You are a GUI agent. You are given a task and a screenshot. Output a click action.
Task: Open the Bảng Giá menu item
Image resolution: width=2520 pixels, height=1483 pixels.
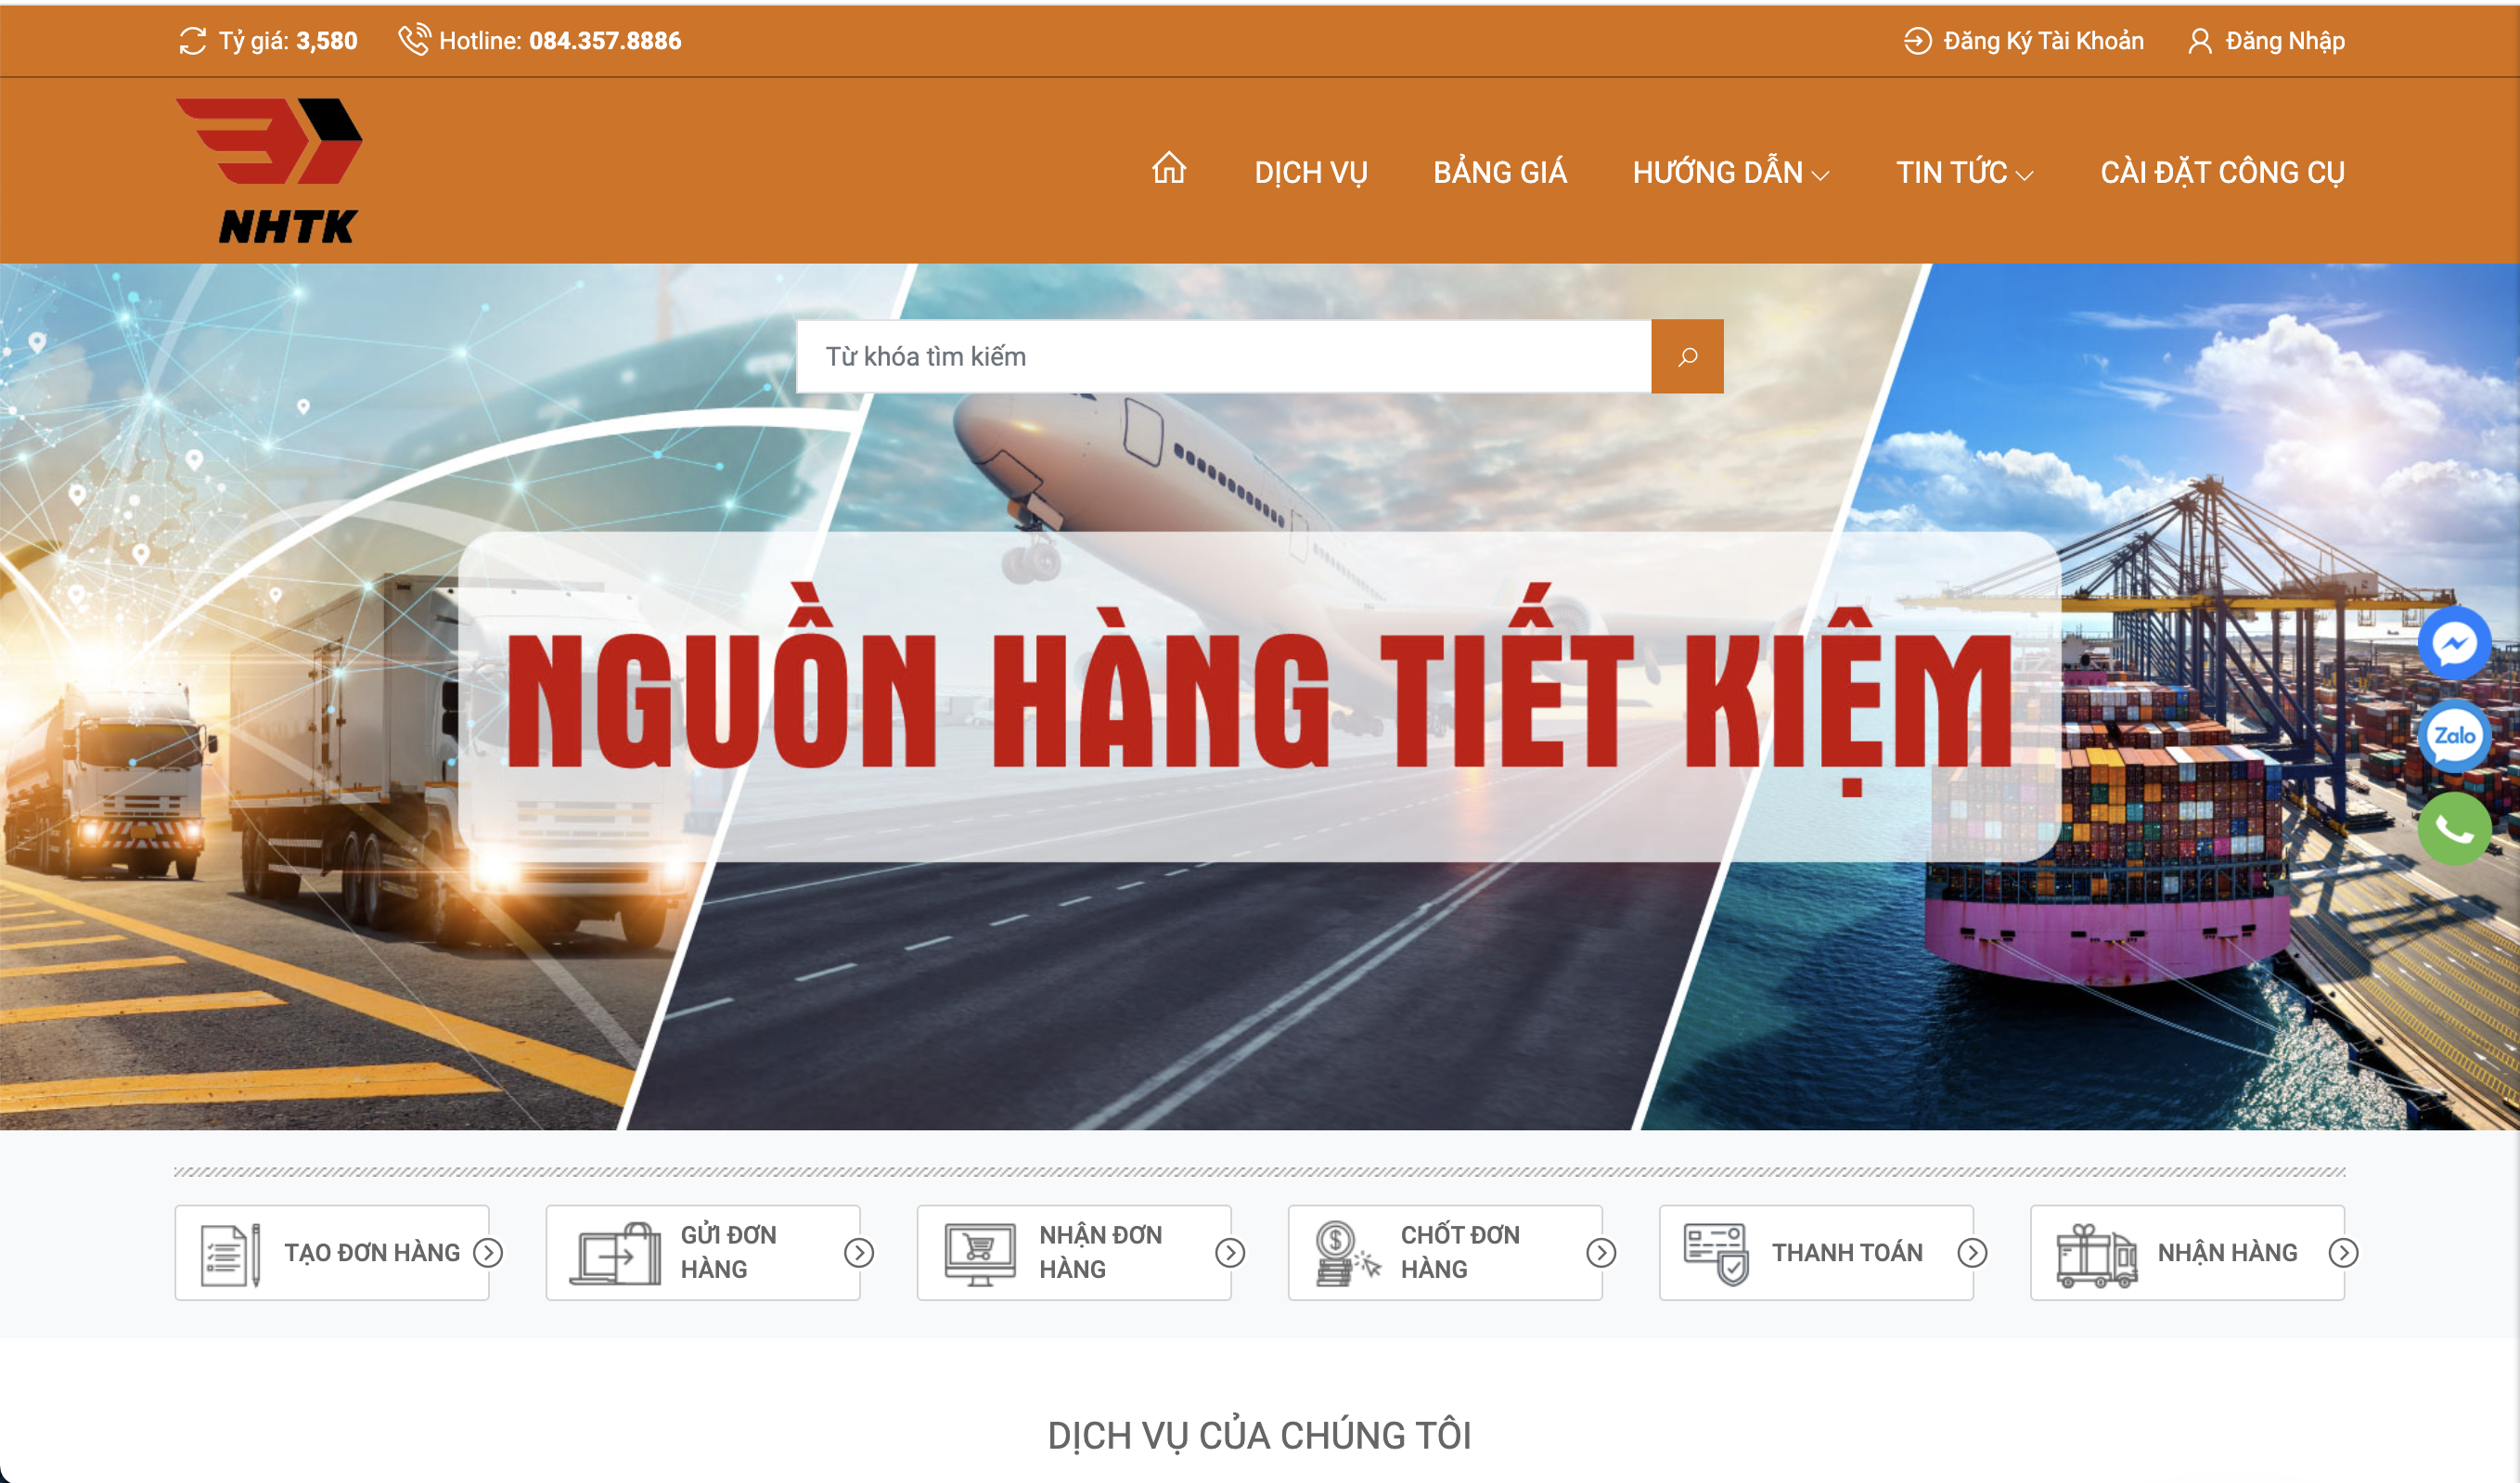point(1499,173)
